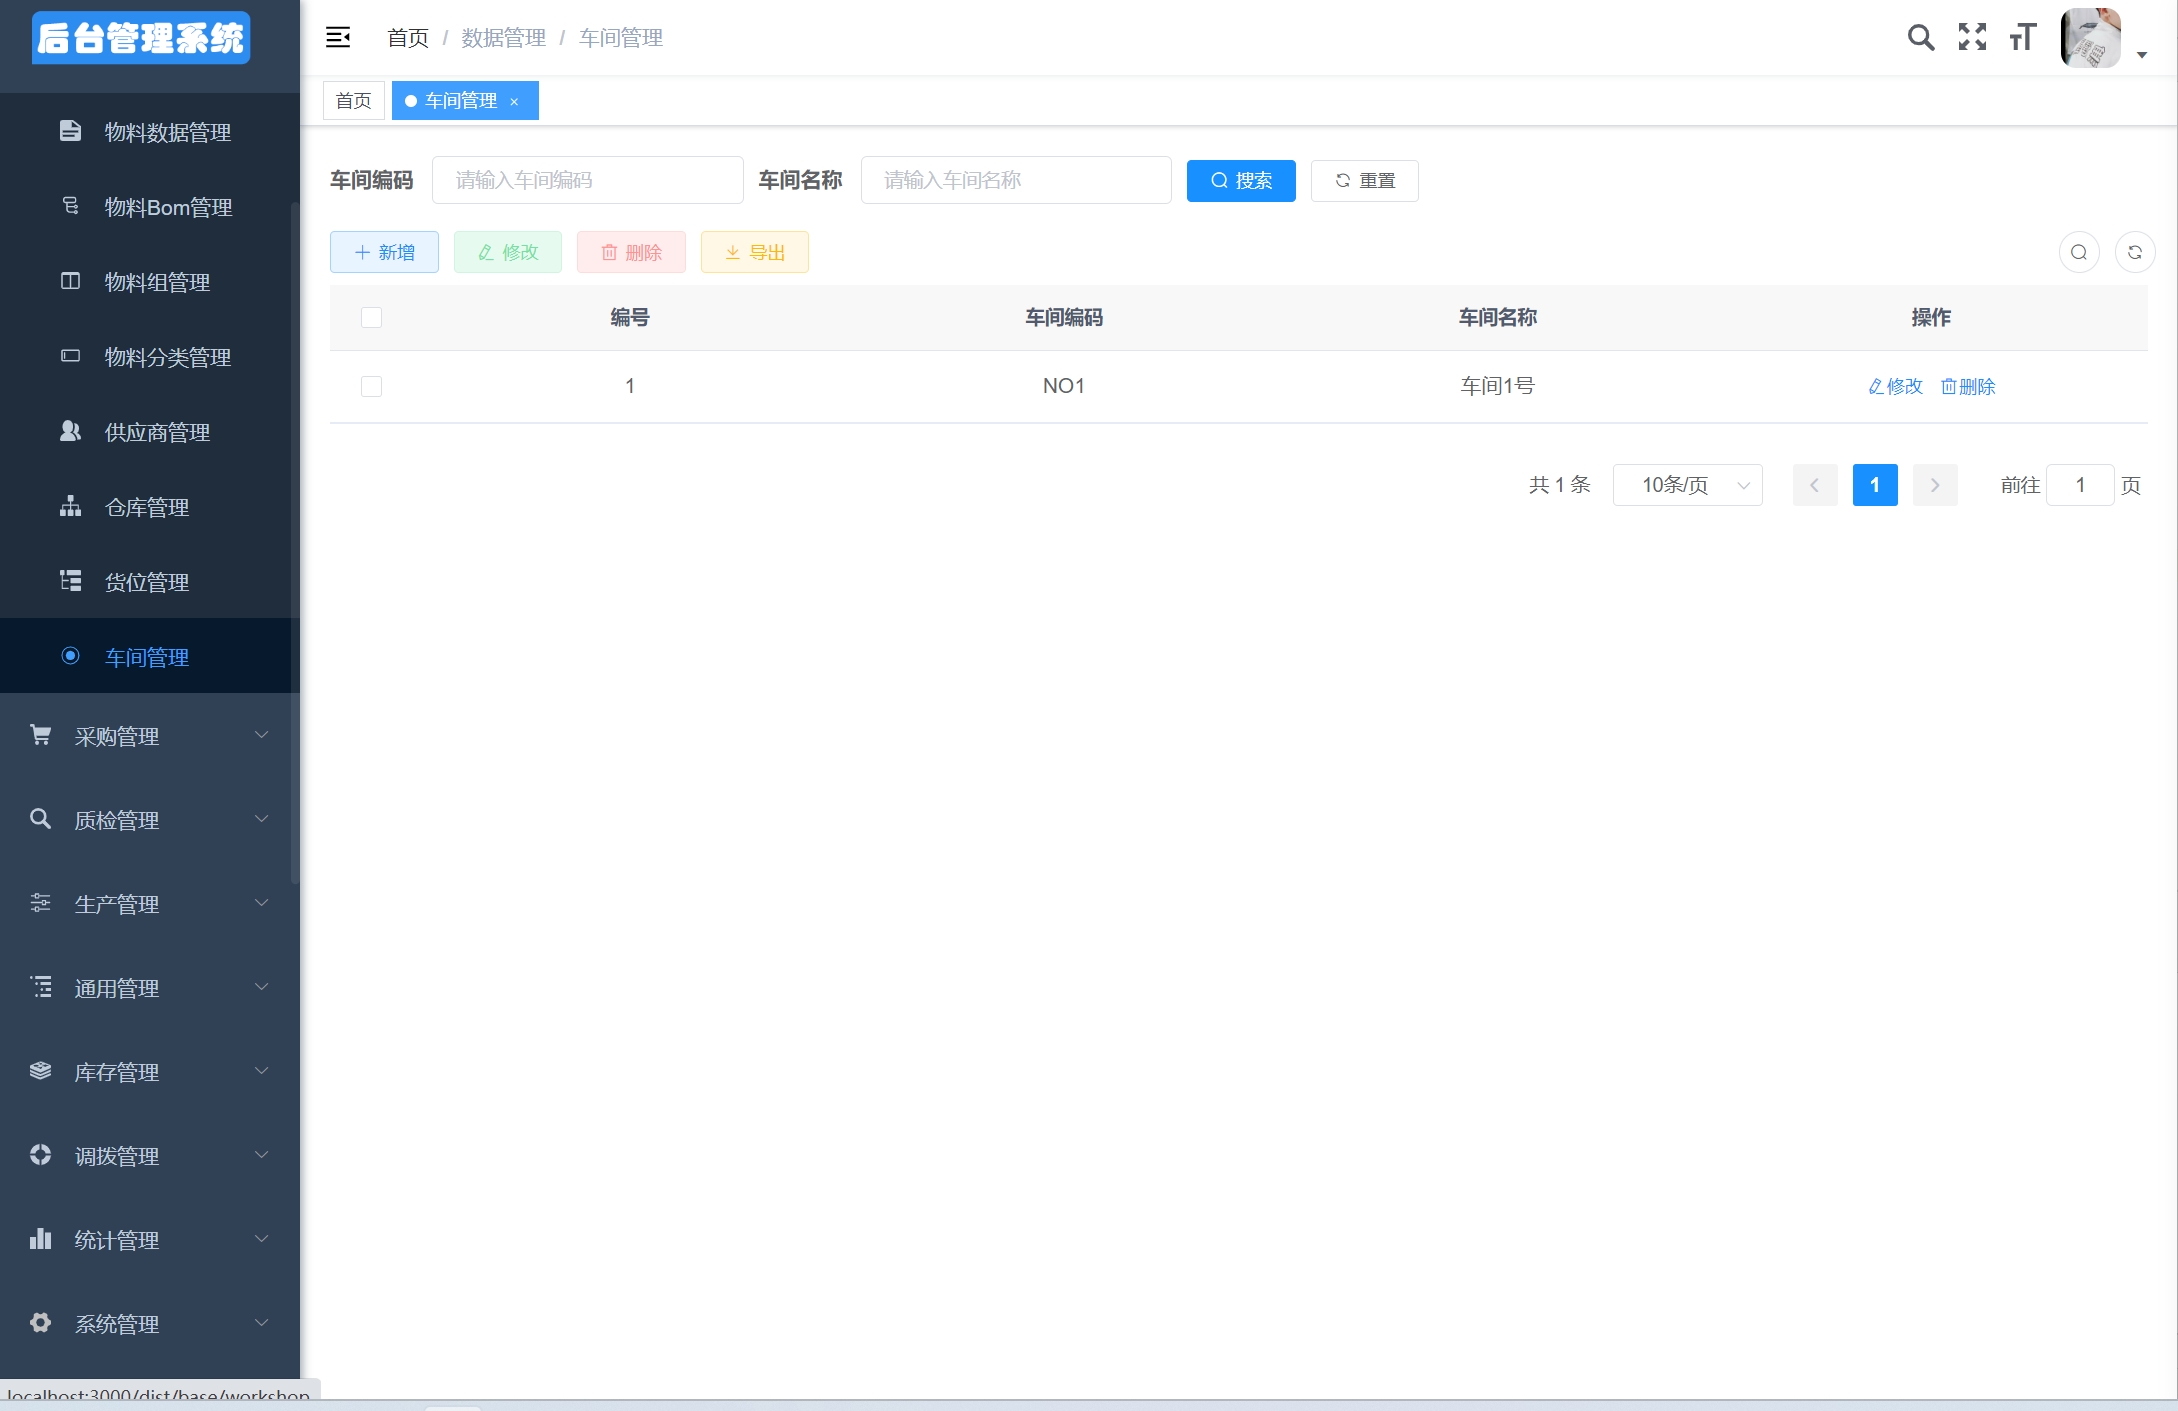Check the select-all checkbox in table header
Screen dimensions: 2178x1411
(x=371, y=318)
